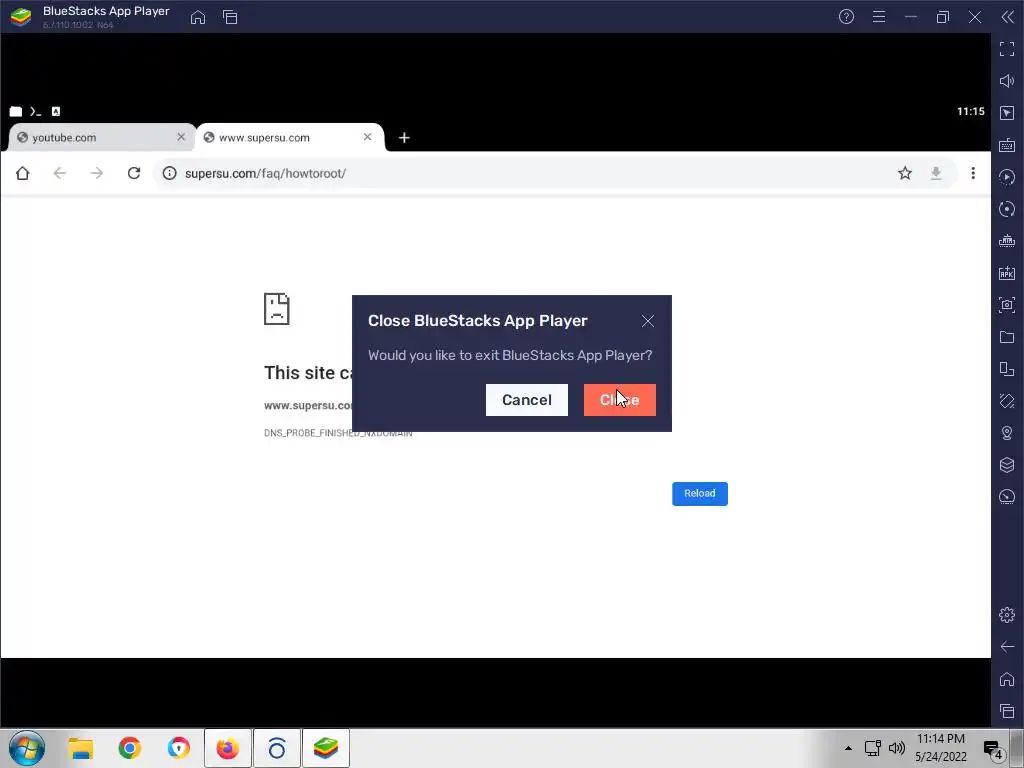1024x768 pixels.
Task: Click the shake sidebar icon
Action: [x=1007, y=401]
